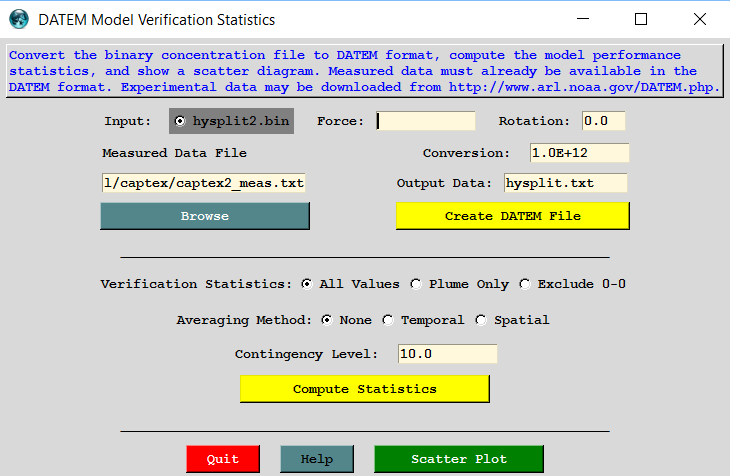Click the Rotation value field
This screenshot has height=476, width=730.
point(603,121)
